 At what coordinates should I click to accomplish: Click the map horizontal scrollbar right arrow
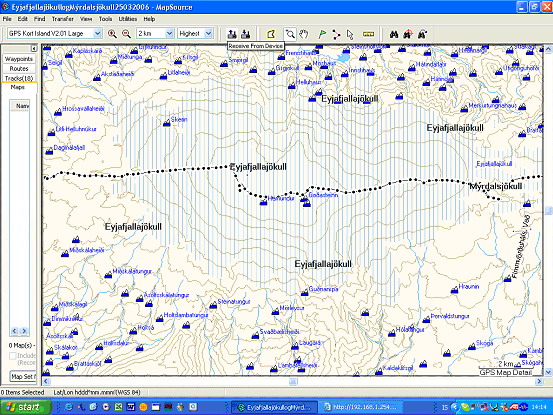click(539, 381)
